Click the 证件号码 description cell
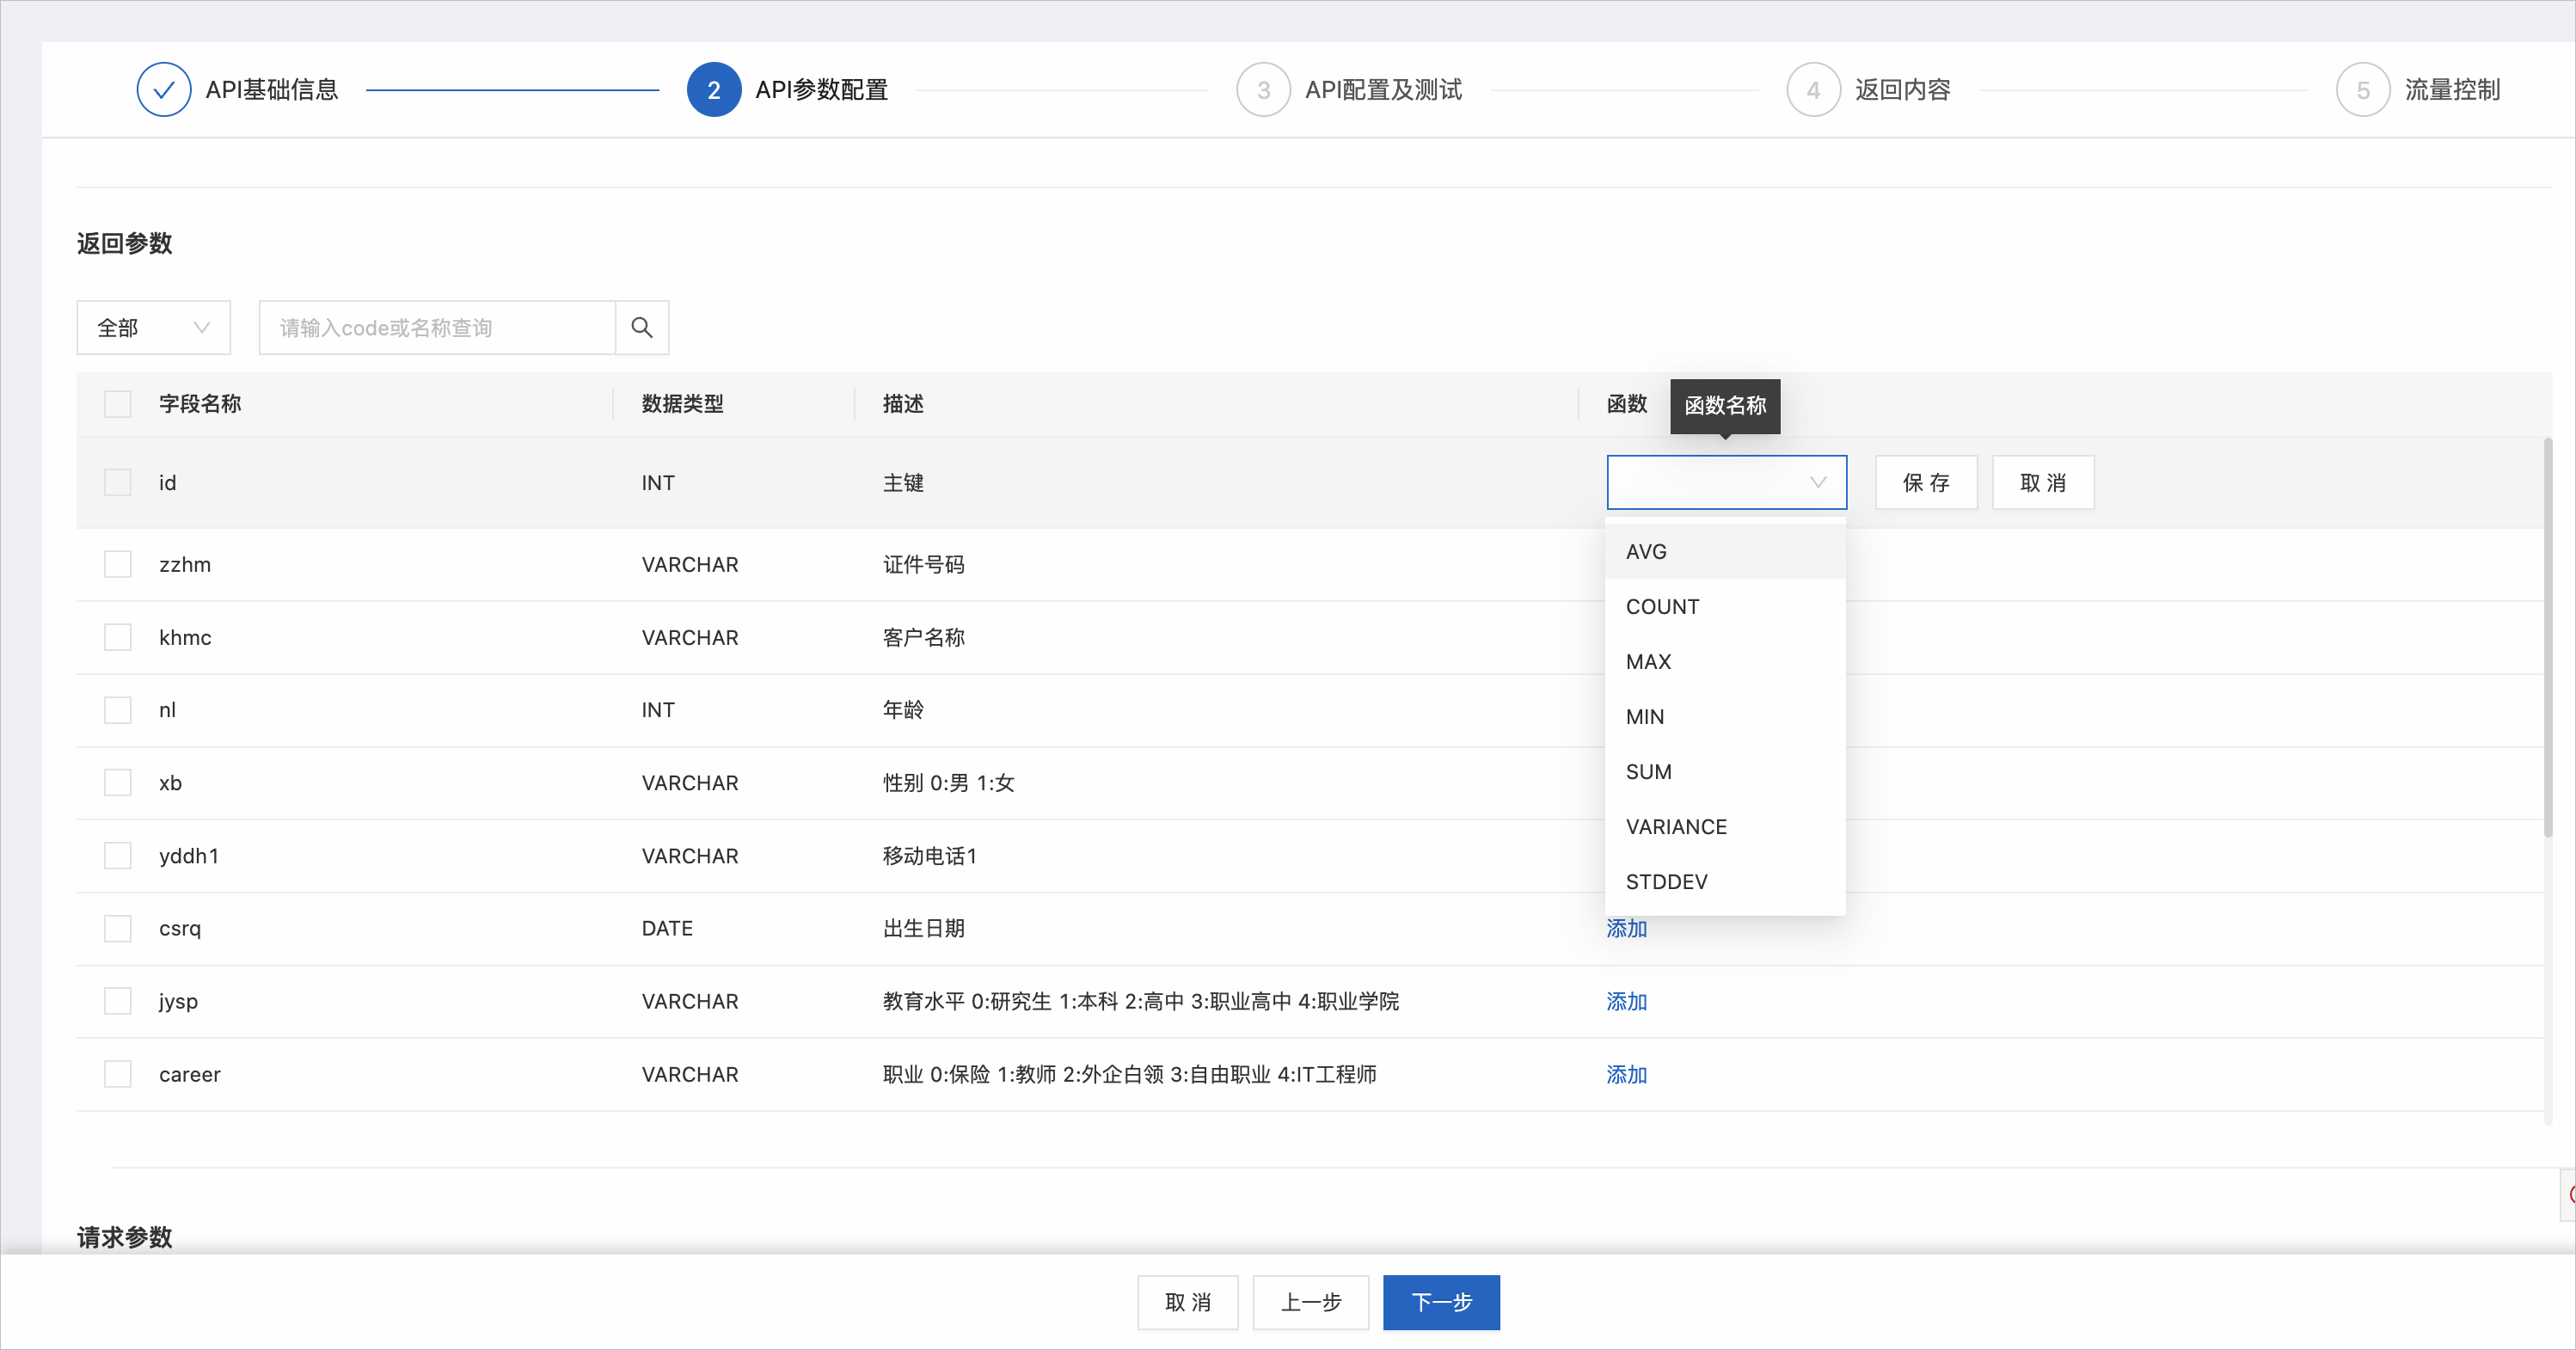Viewport: 2576px width, 1350px height. click(924, 564)
